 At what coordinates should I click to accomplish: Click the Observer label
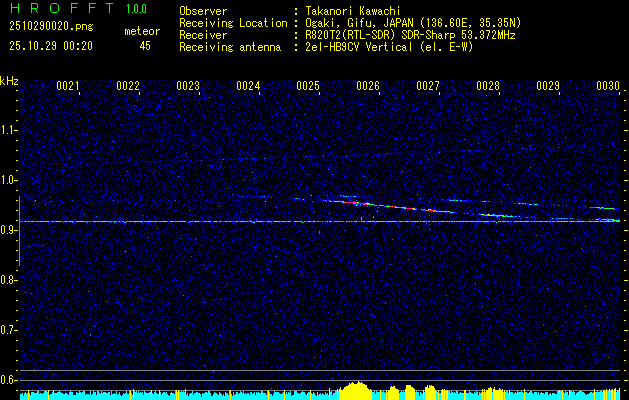pos(203,11)
